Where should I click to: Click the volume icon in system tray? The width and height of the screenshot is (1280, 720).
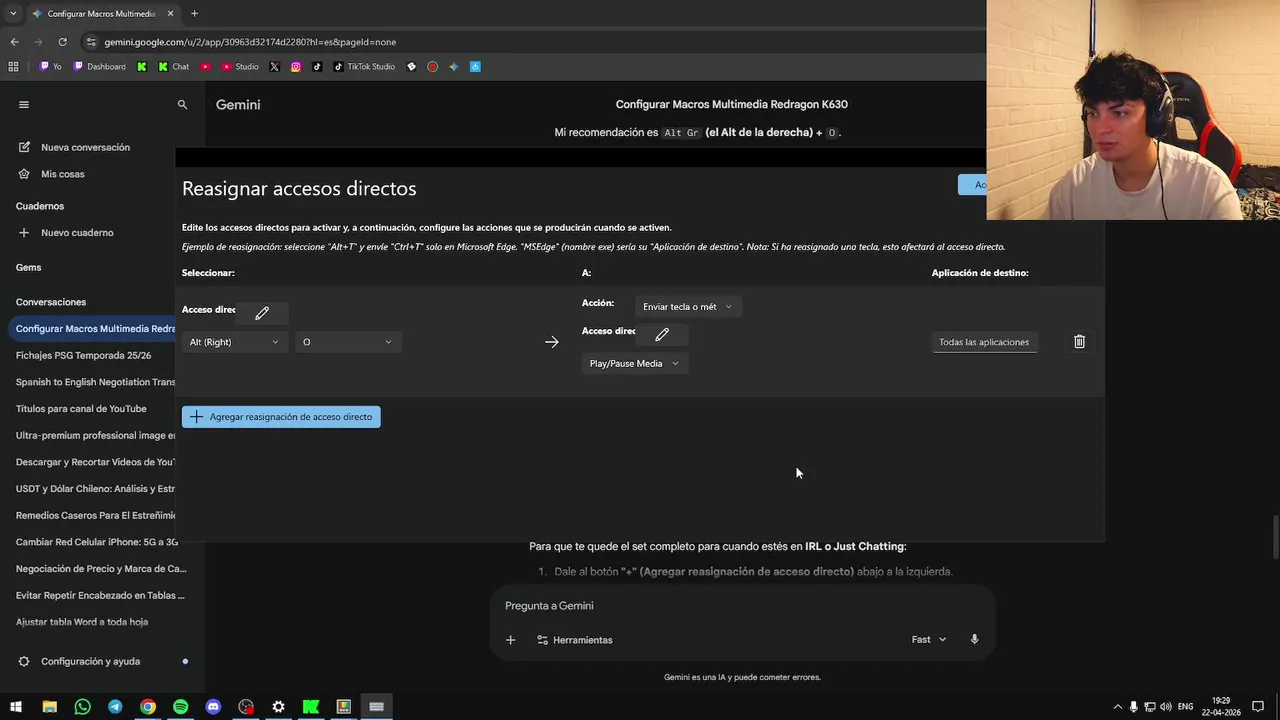click(x=1166, y=707)
